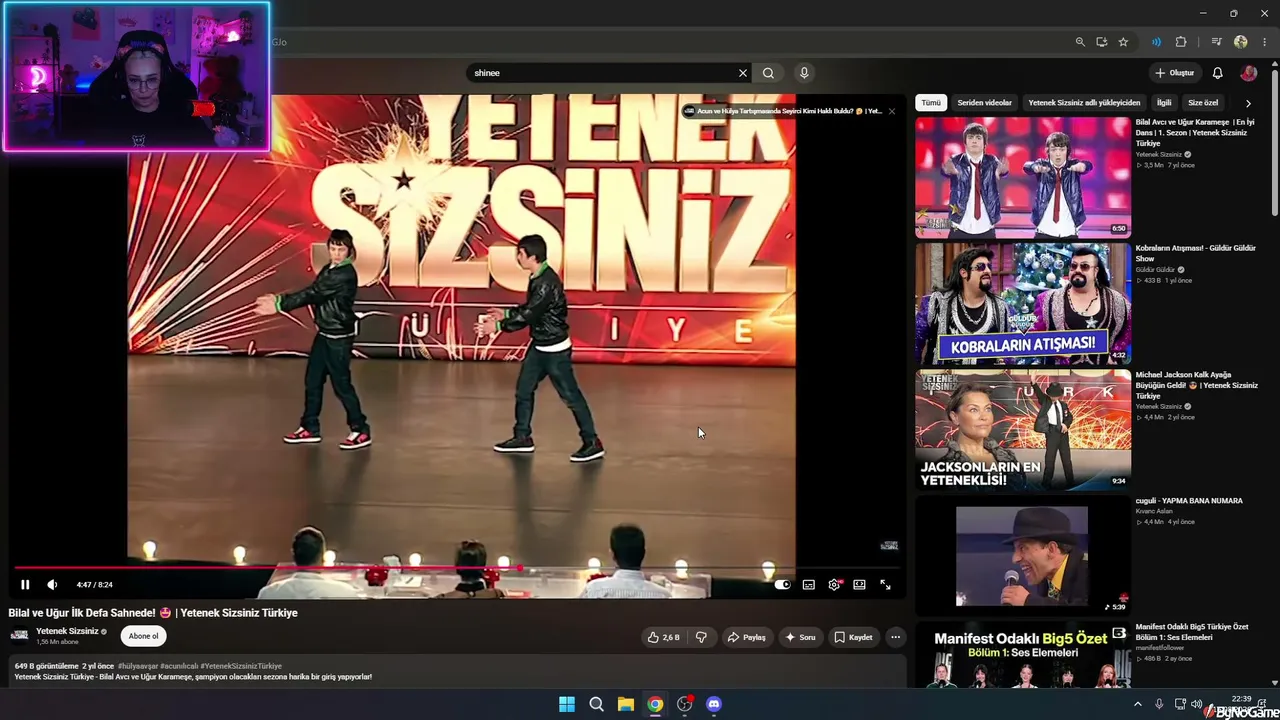Open the media controls icon in Chrome toolbar
The image size is (1280, 720).
1216,42
